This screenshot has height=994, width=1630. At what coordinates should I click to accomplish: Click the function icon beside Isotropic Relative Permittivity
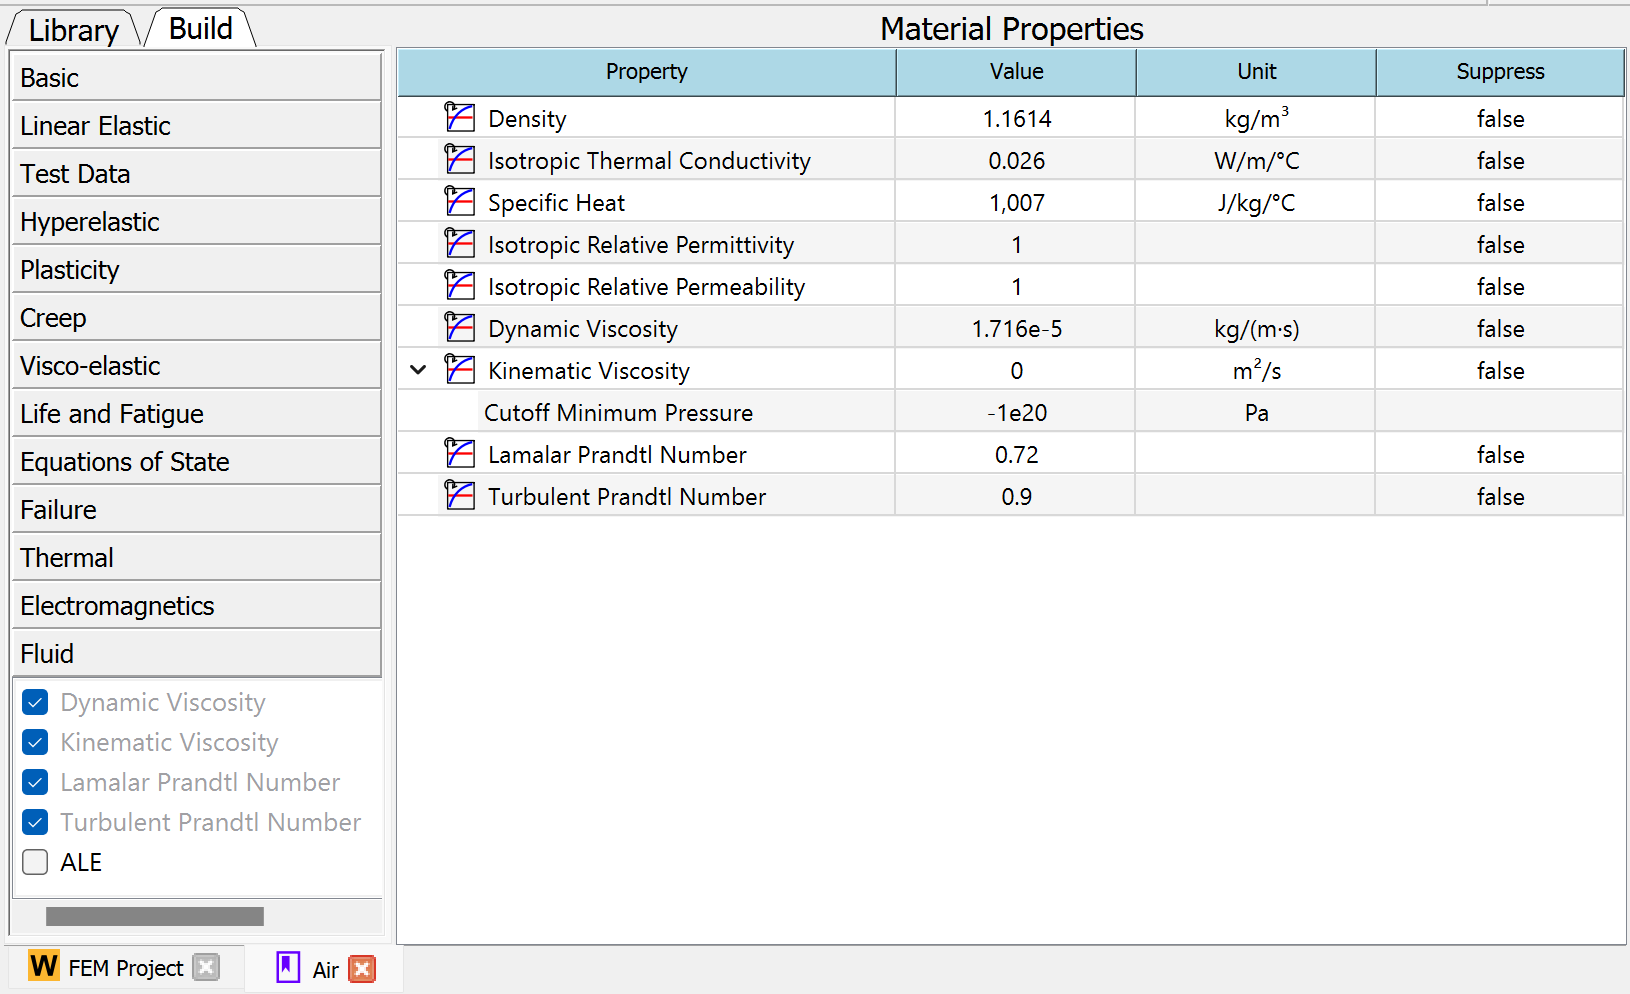click(461, 243)
